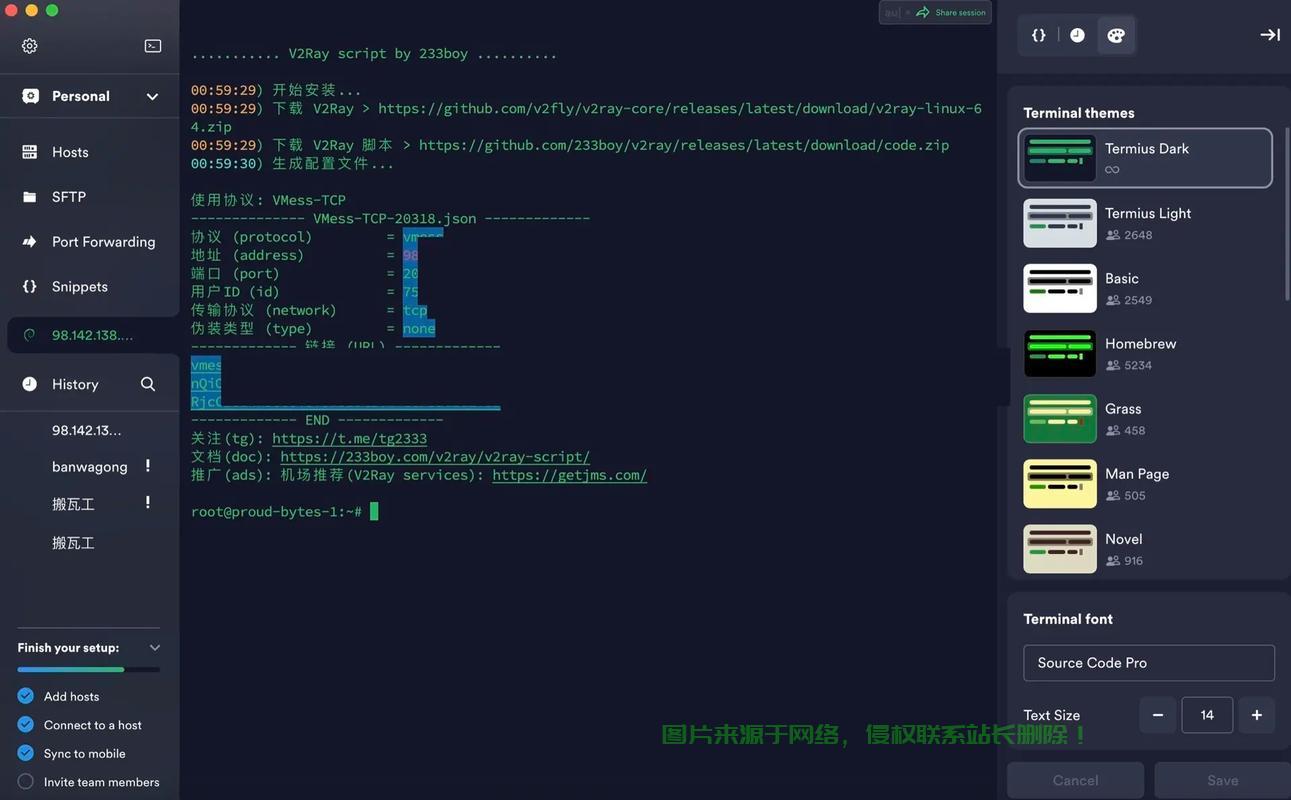Click the Personal vault icon
Screen dimensions: 1291x800
pos(31,96)
